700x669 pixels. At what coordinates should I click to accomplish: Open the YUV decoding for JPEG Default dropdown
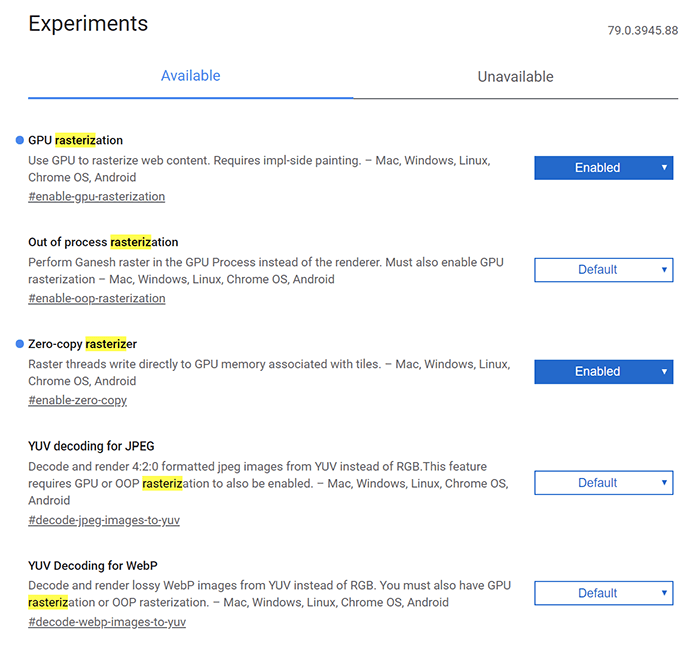click(x=604, y=482)
